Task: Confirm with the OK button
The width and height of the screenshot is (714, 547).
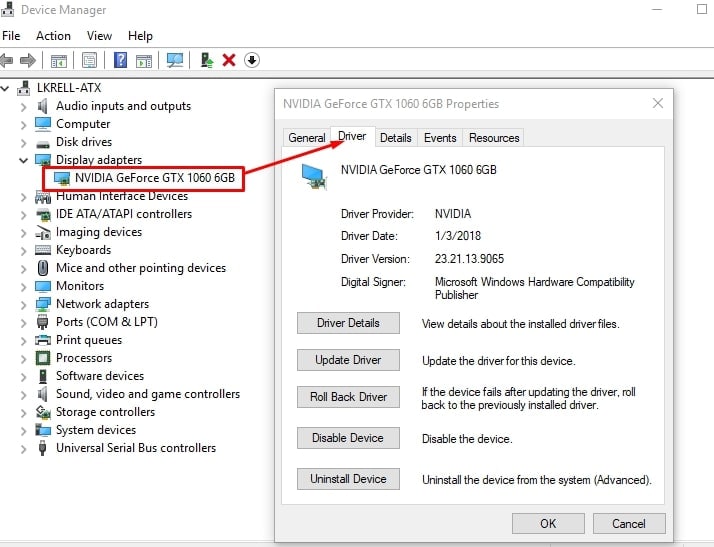Action: pos(548,523)
